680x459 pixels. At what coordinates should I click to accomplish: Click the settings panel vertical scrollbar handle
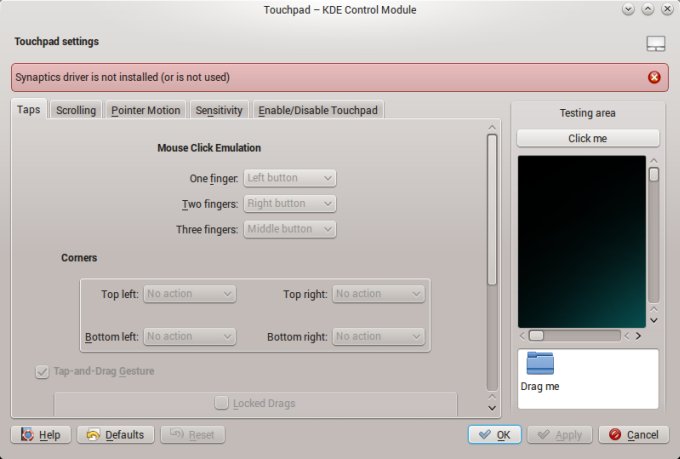[492, 210]
